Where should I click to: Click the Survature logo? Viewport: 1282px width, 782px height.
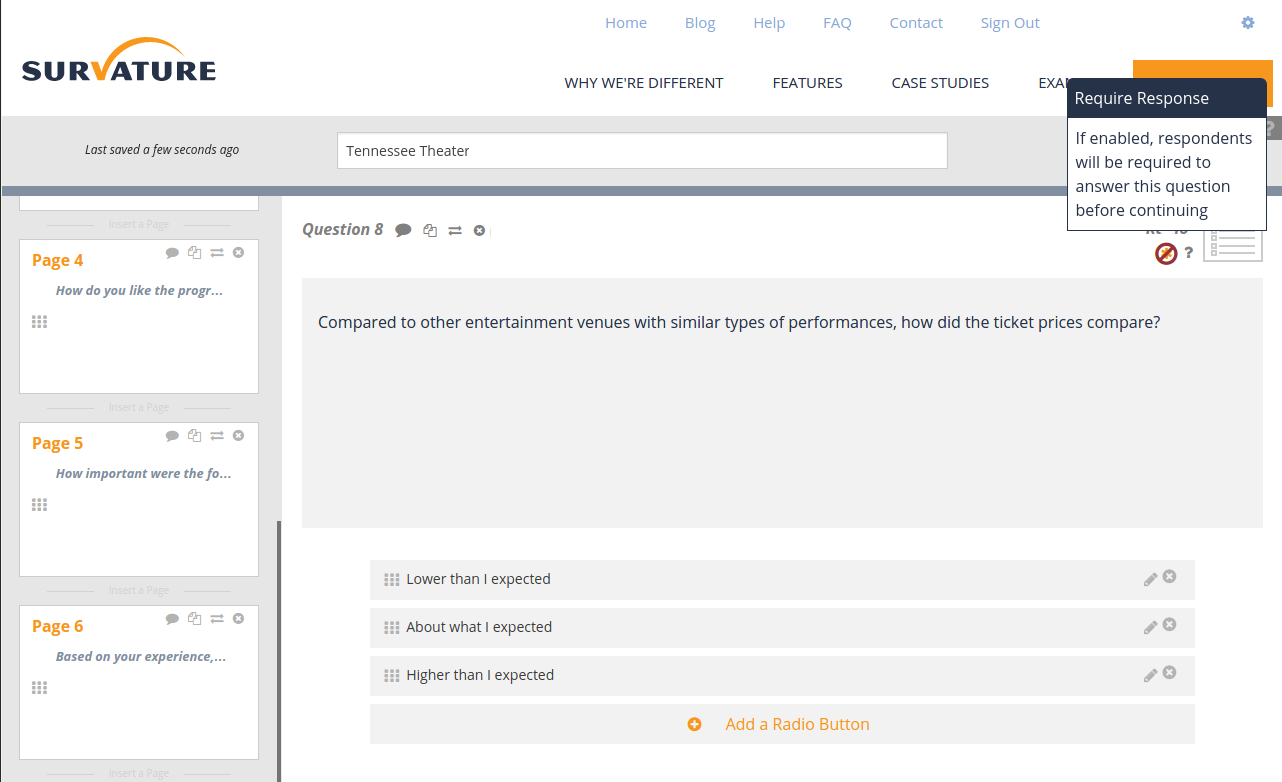click(119, 61)
